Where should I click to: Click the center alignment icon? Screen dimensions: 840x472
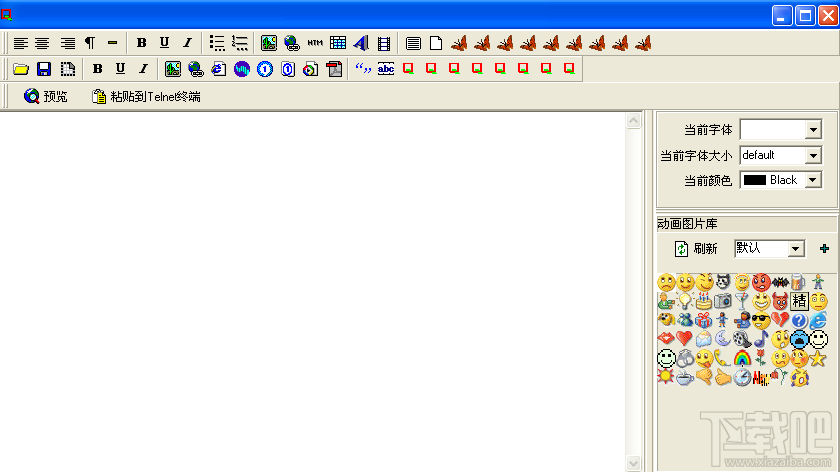coord(42,43)
